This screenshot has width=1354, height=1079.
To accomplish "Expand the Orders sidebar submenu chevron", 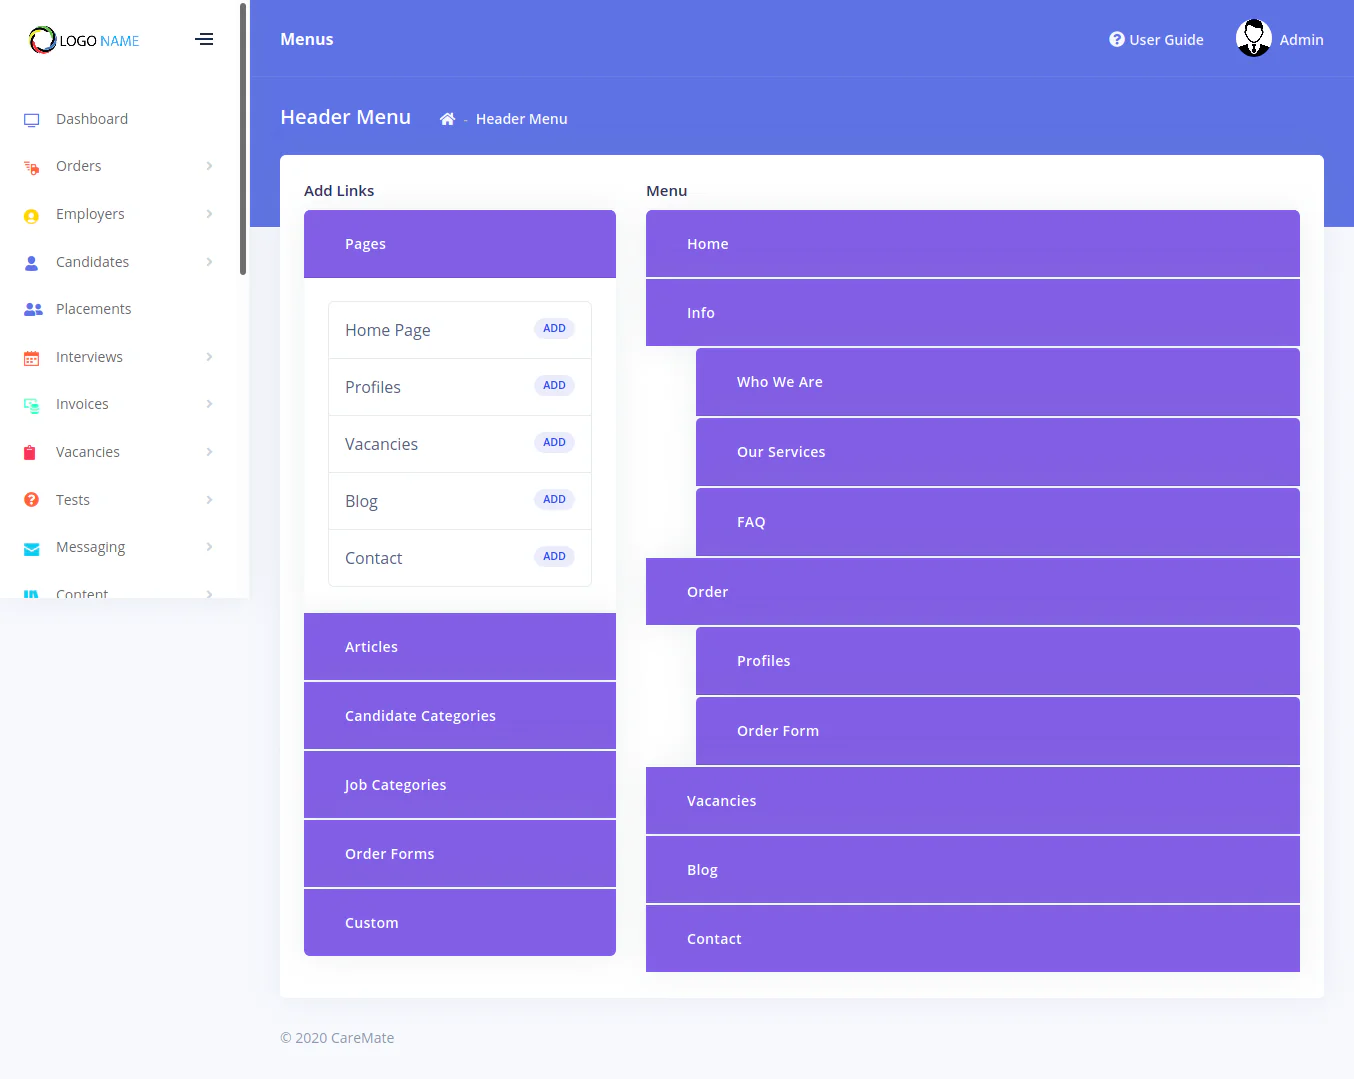I will pyautogui.click(x=209, y=166).
